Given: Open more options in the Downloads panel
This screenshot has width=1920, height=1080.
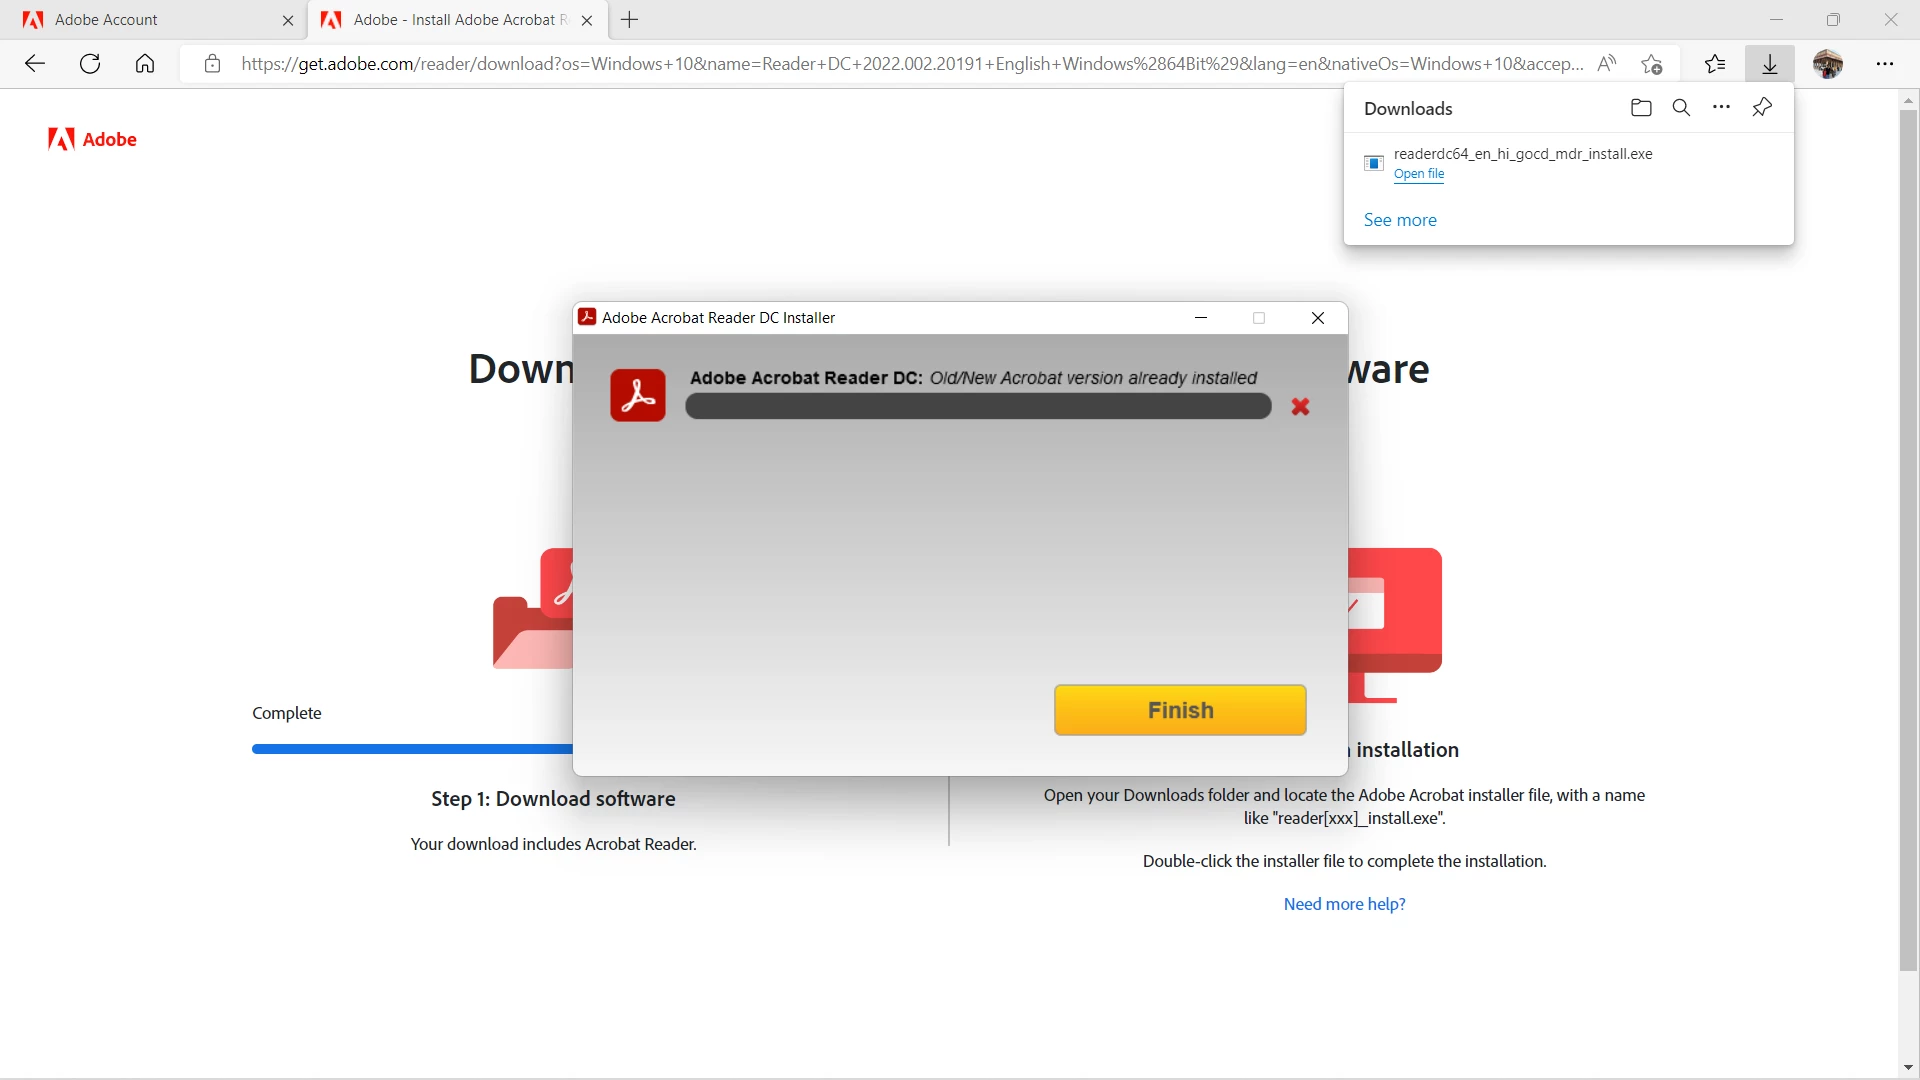Looking at the screenshot, I should [1721, 108].
